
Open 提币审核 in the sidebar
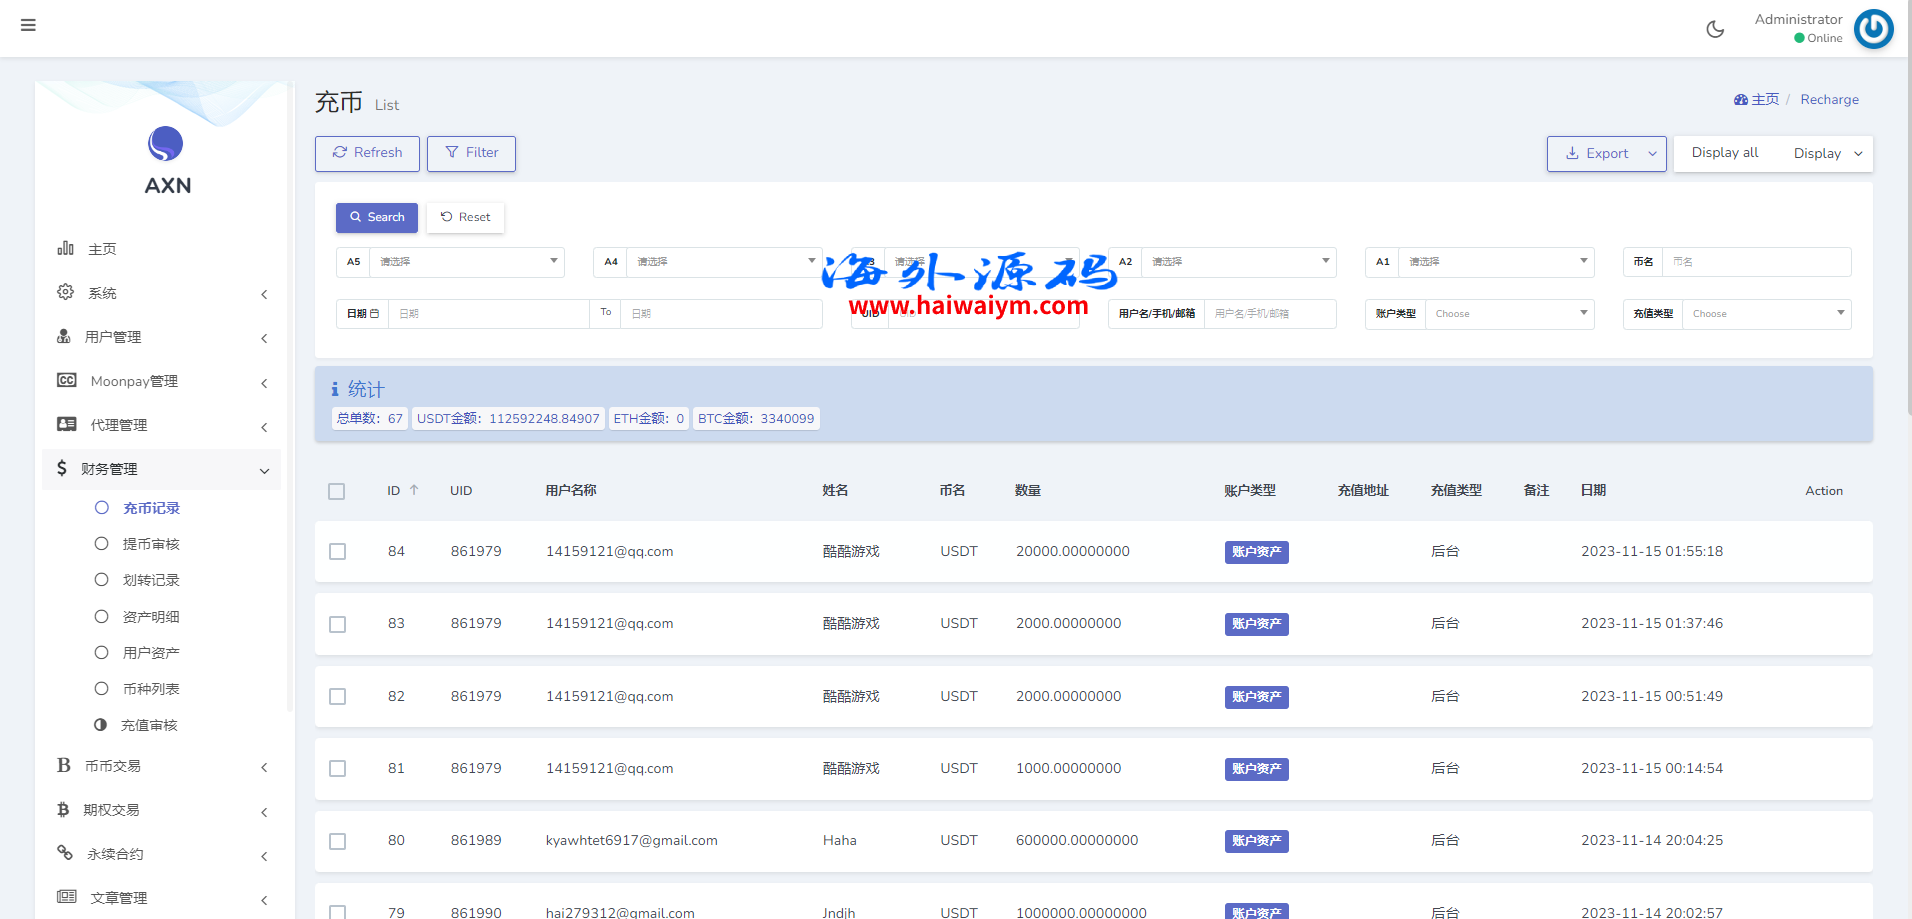click(151, 544)
